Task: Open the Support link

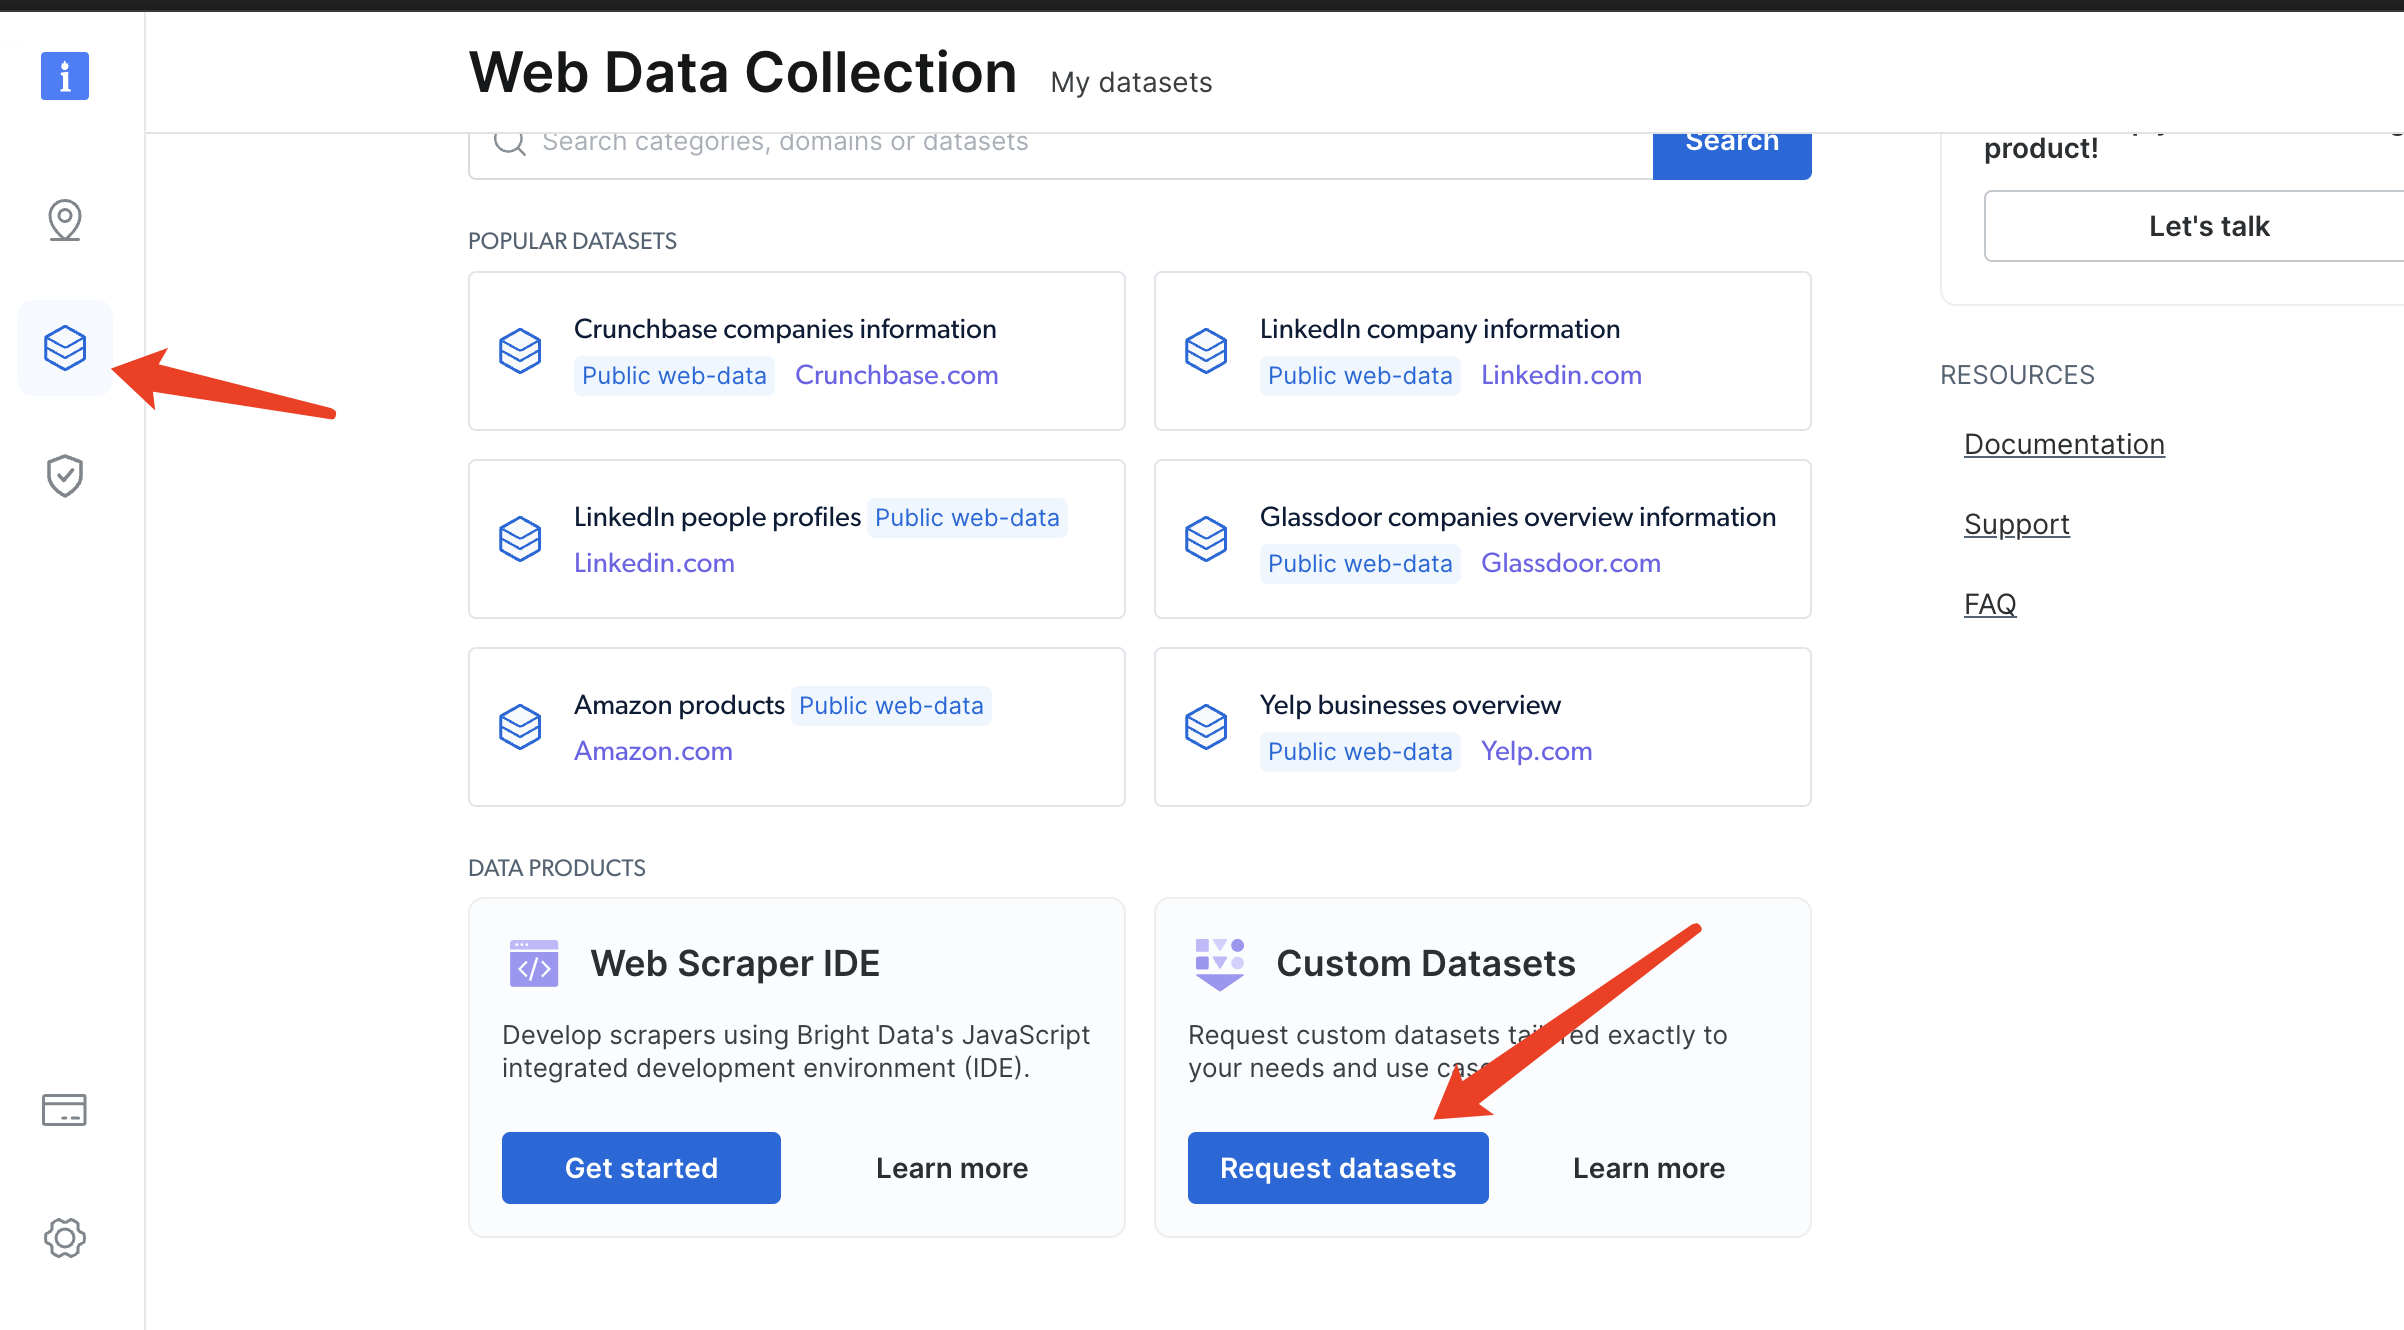Action: (x=2016, y=524)
